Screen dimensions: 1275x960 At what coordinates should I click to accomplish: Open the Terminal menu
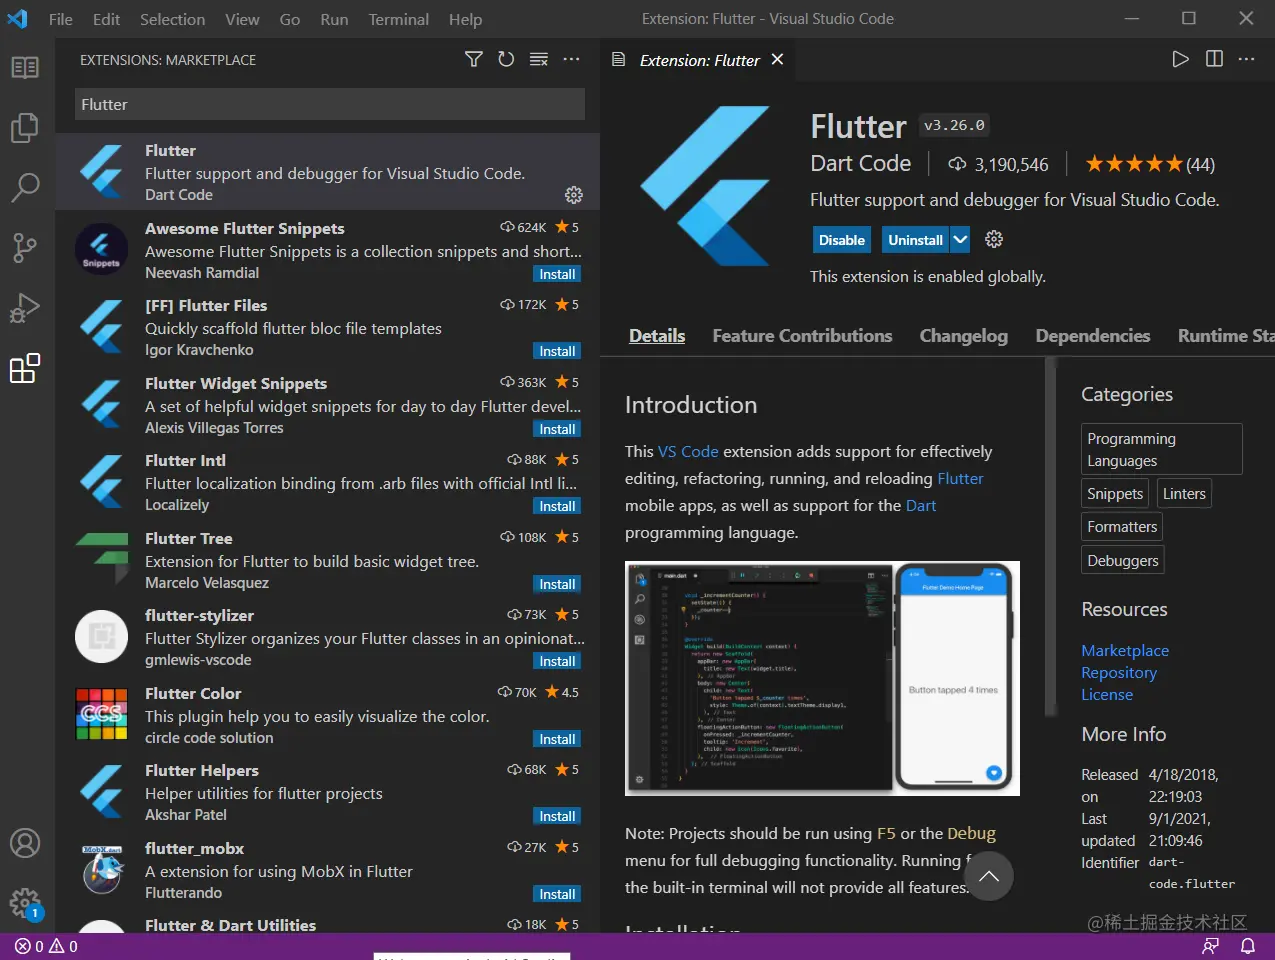(x=398, y=19)
